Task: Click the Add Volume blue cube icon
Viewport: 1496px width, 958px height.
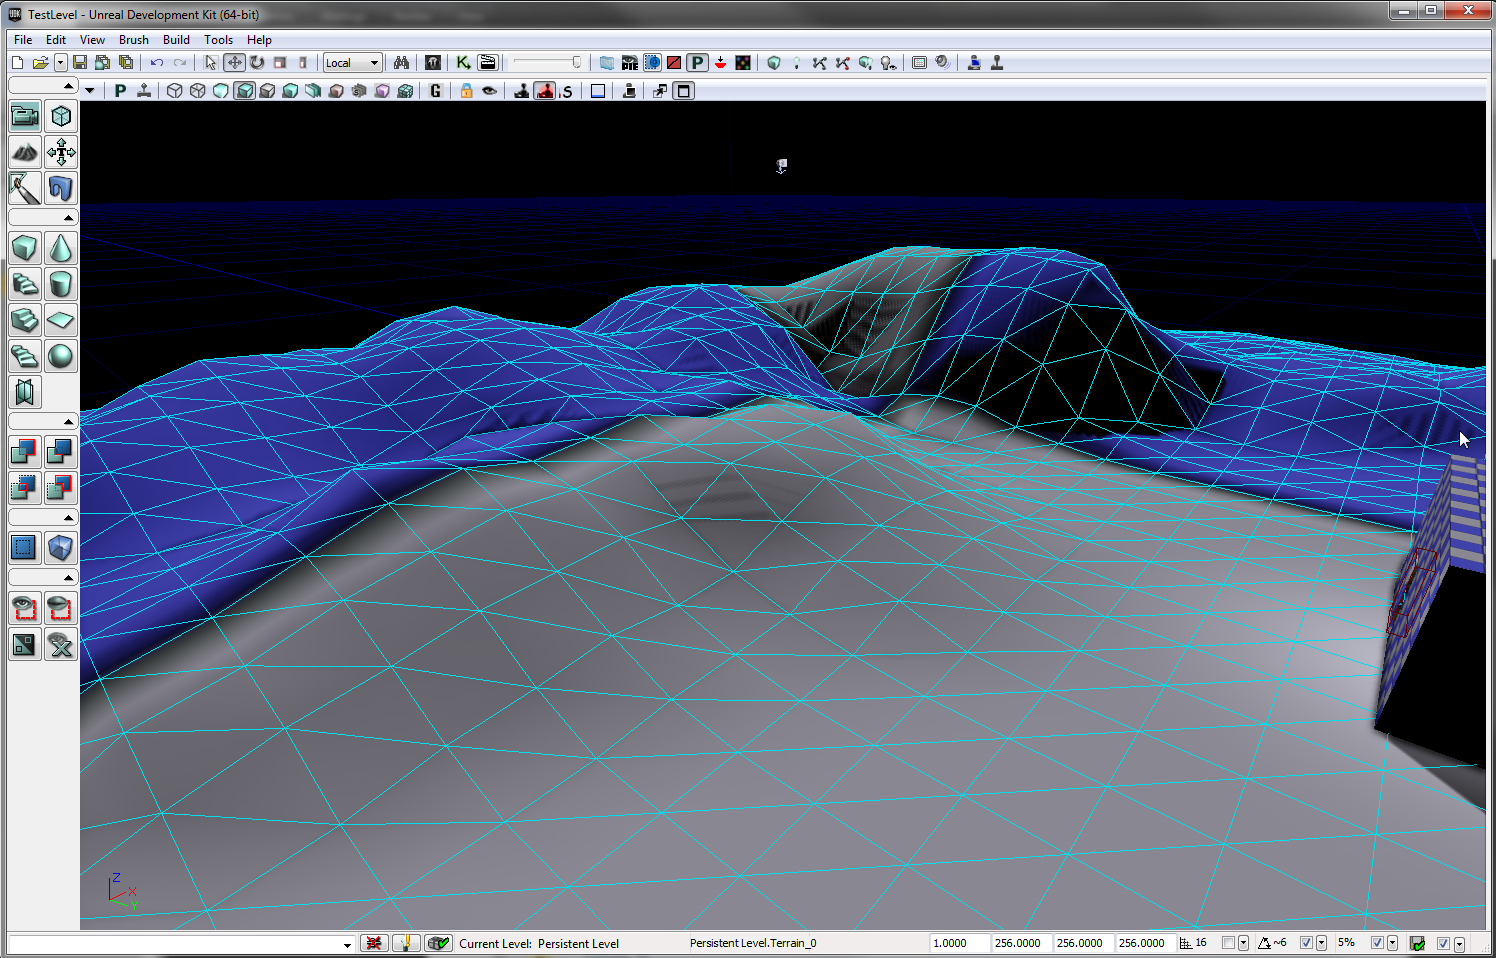Action: [x=61, y=548]
